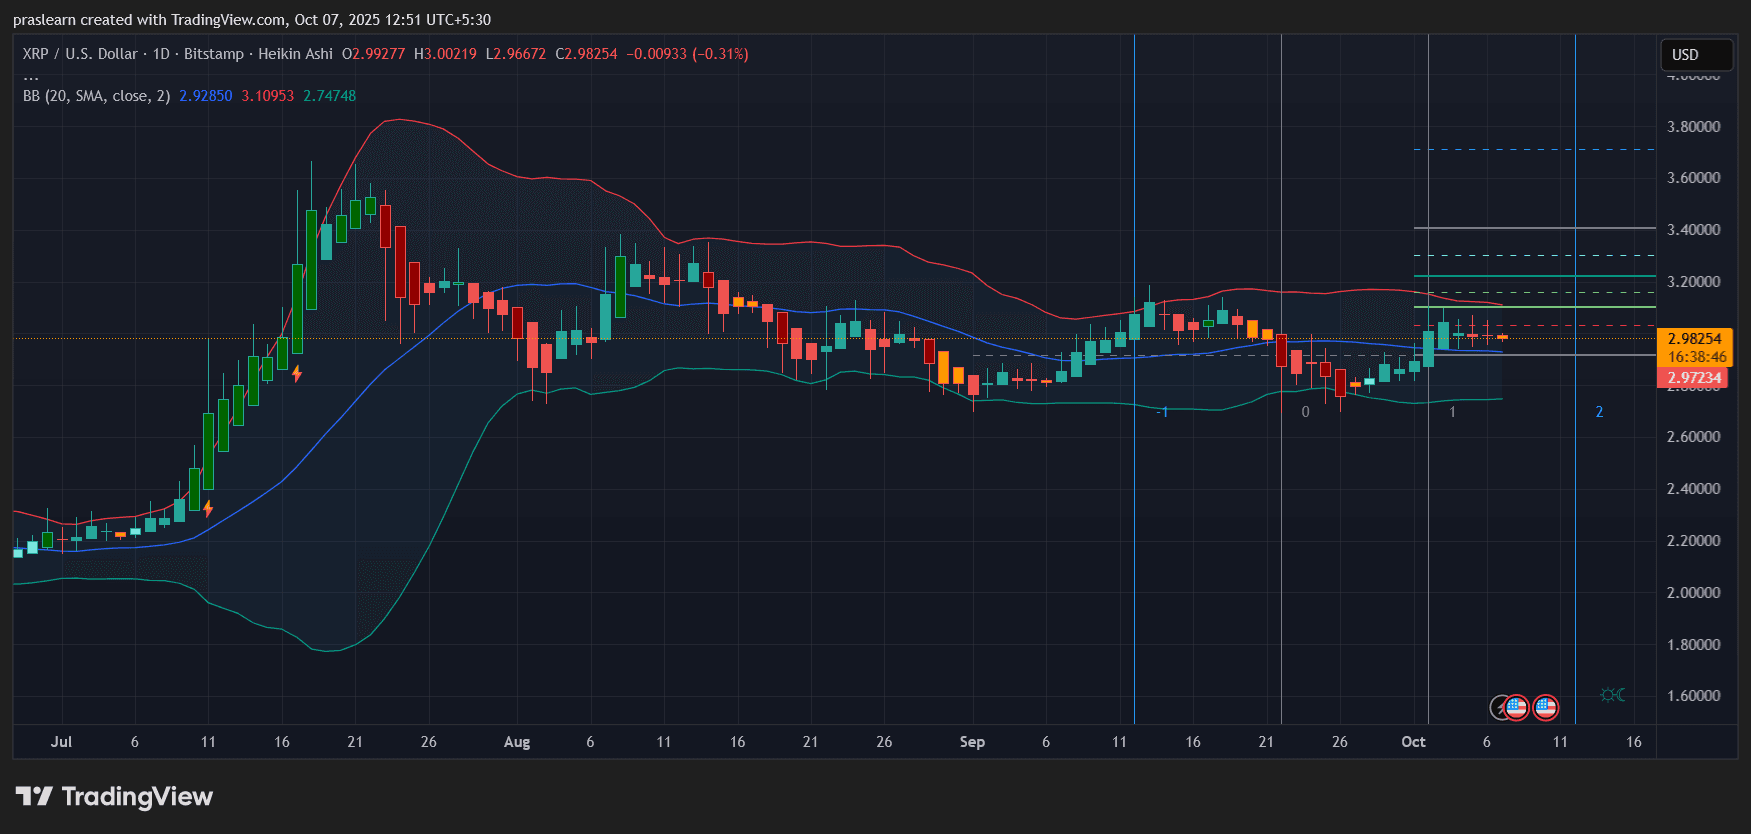1751x834 pixels.
Task: Click the red 2.97234 price label
Action: tap(1694, 378)
